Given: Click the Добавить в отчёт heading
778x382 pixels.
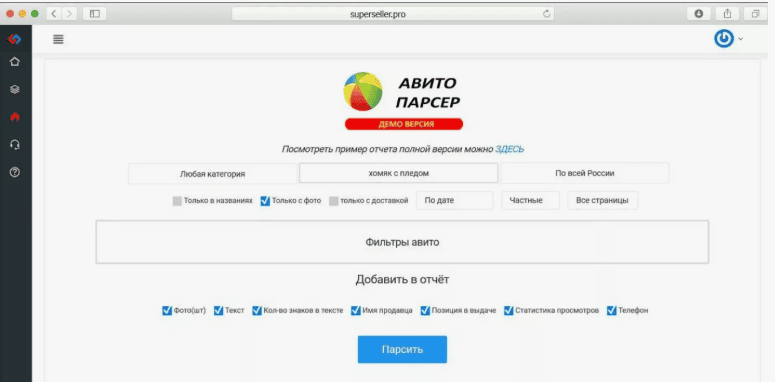Looking at the screenshot, I should click(402, 279).
